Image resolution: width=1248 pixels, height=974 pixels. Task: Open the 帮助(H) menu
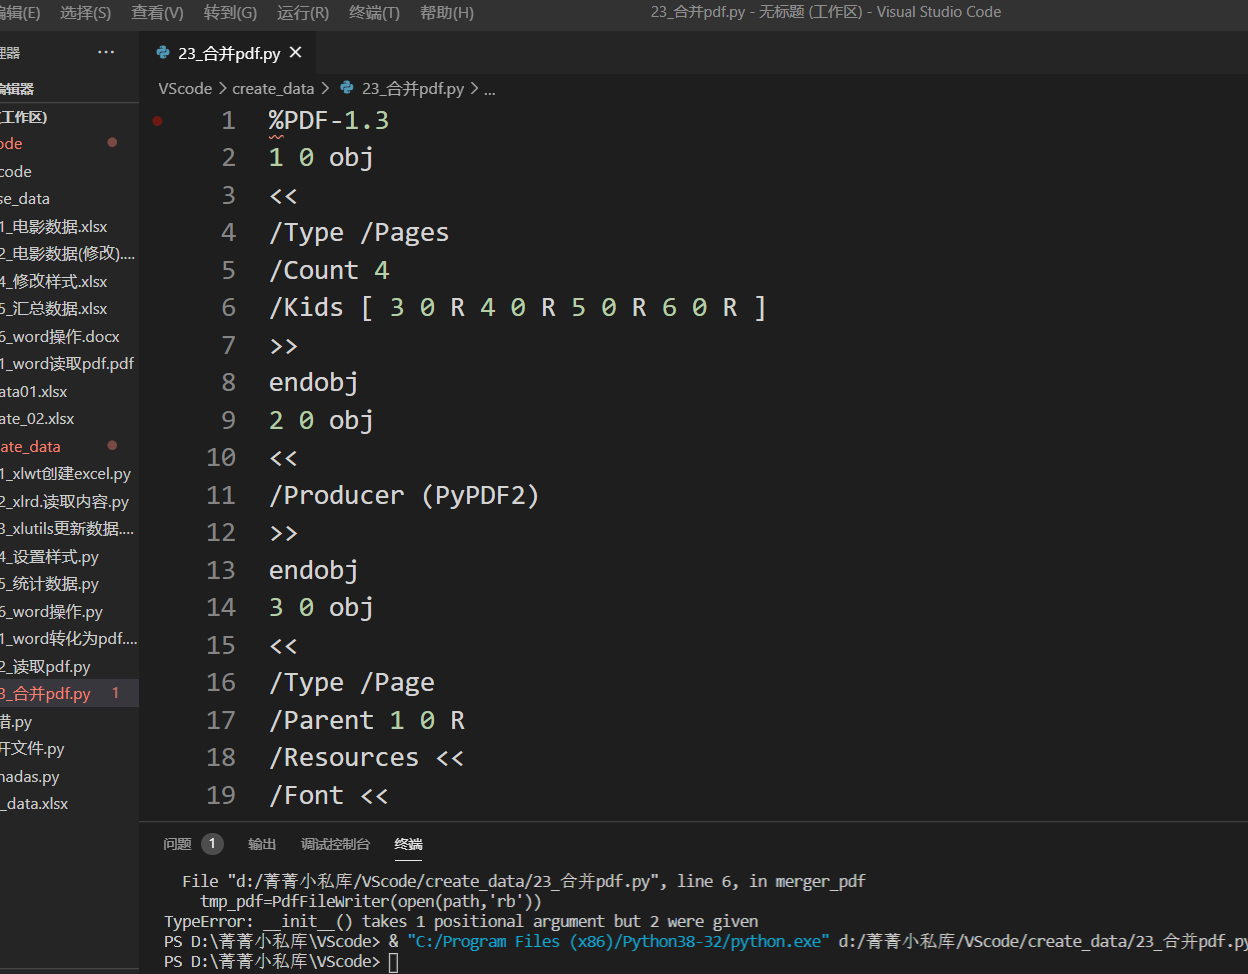point(447,12)
